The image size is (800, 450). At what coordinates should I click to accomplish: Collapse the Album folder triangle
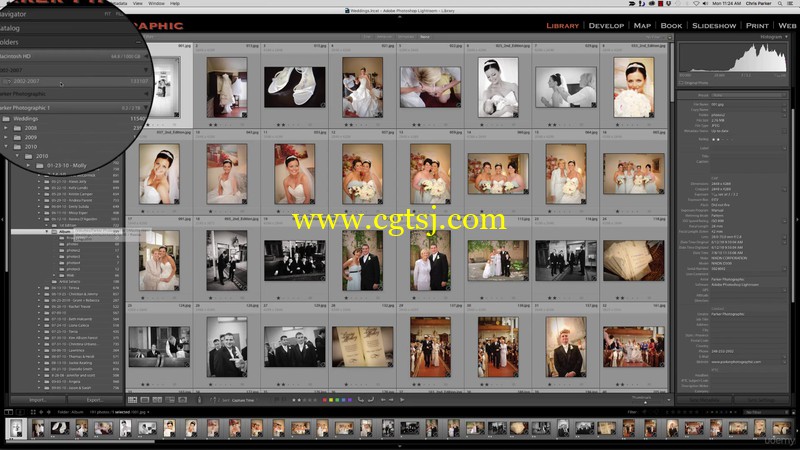click(47, 232)
